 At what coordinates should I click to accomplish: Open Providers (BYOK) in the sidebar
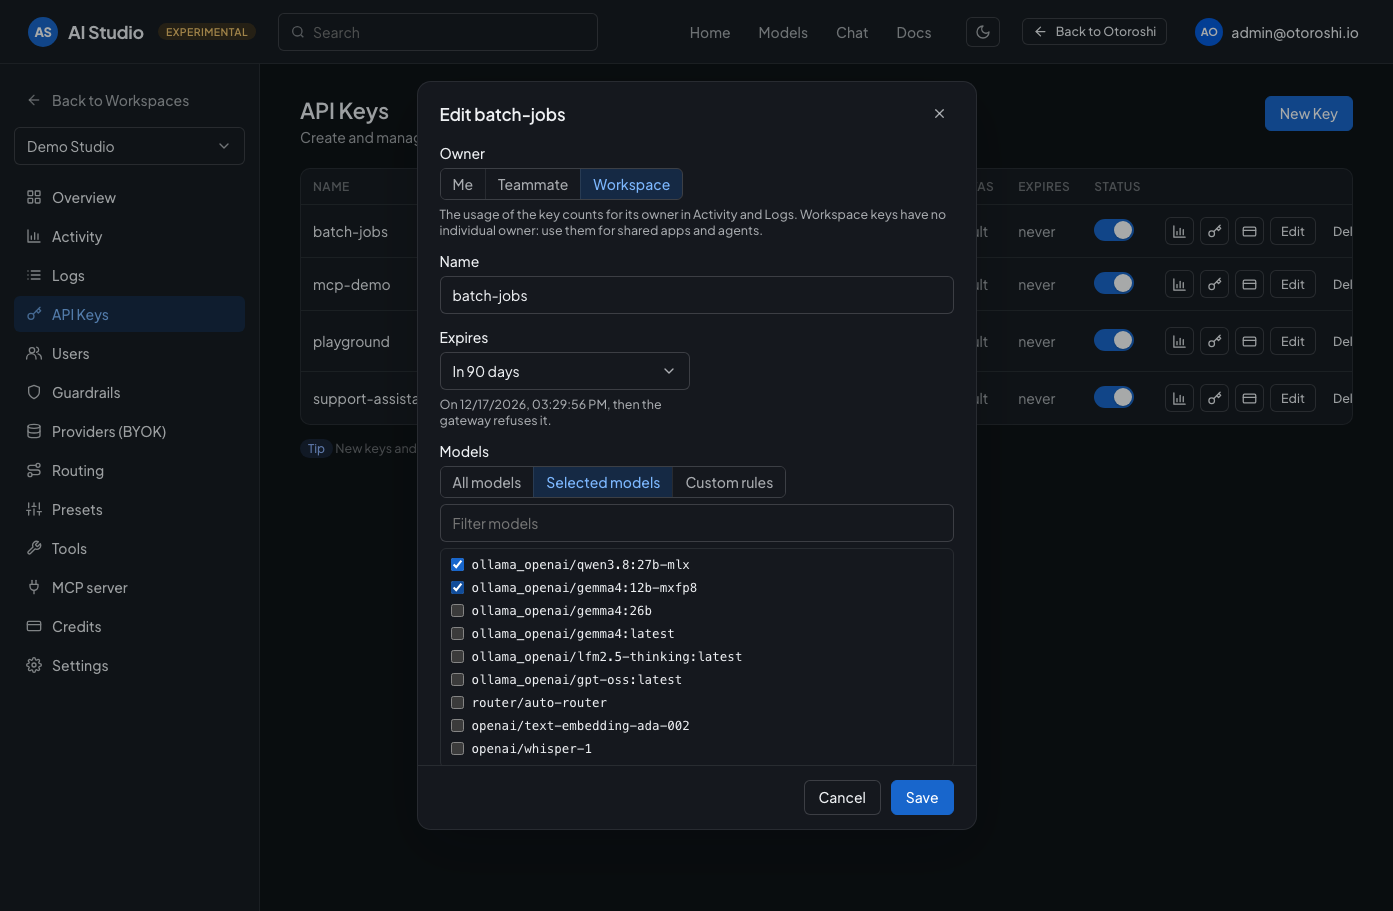(129, 432)
